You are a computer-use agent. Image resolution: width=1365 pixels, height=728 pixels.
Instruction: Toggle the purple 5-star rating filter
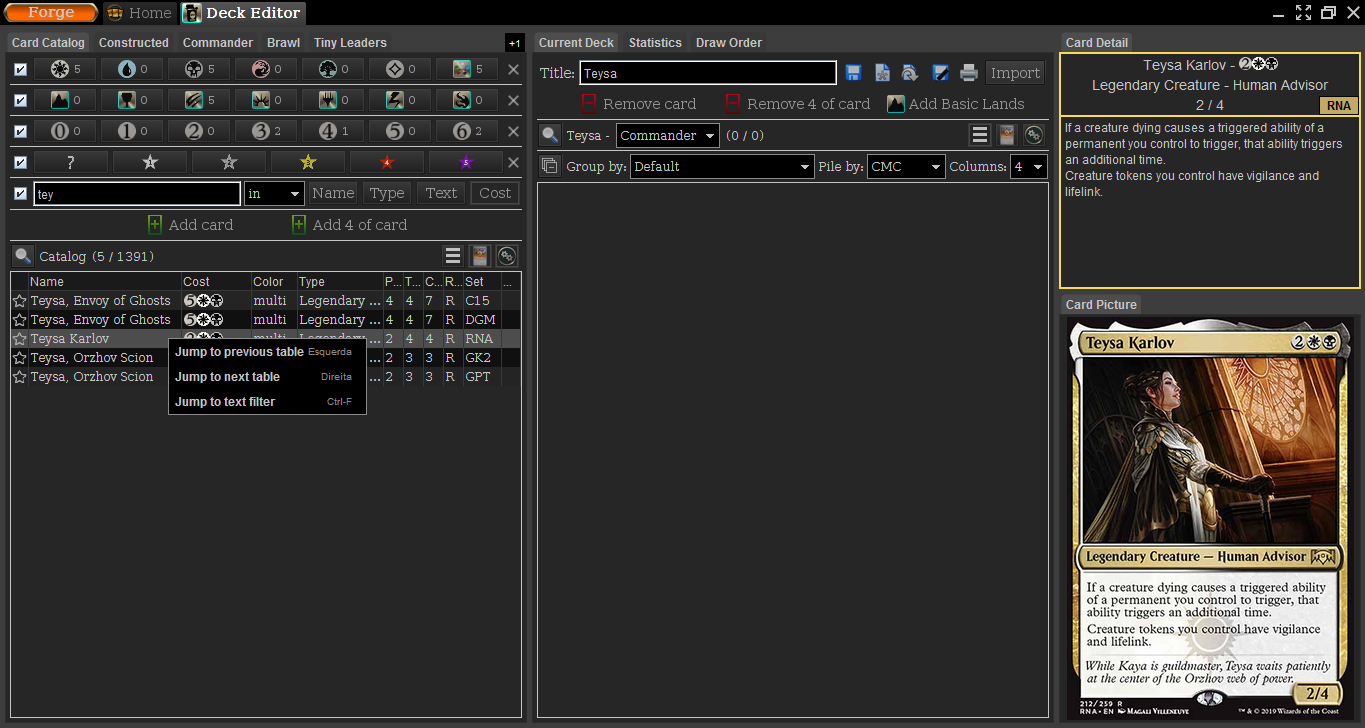(x=465, y=162)
